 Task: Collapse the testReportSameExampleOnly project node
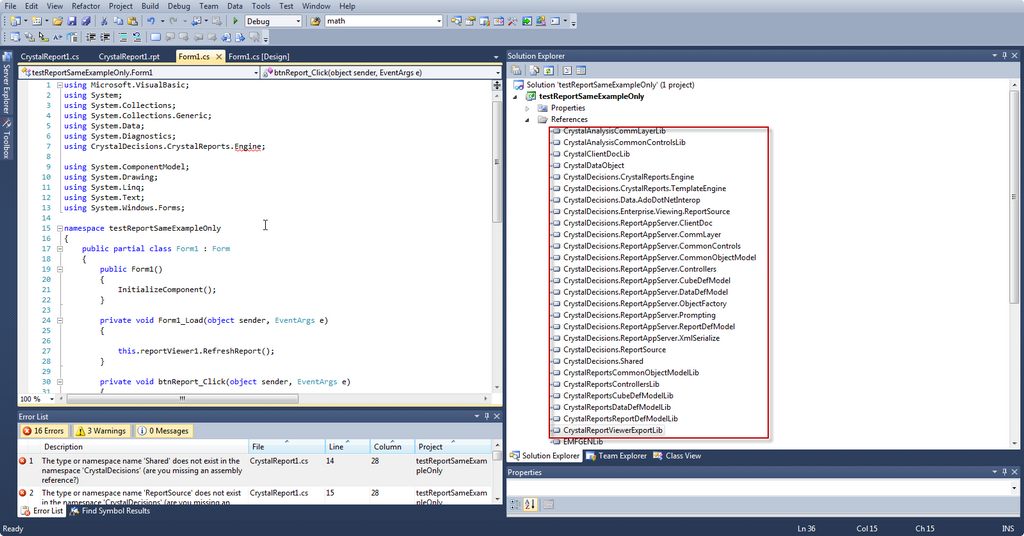coord(515,97)
